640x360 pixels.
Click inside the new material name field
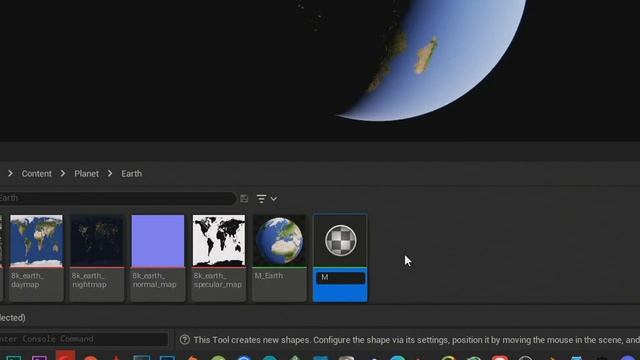coord(340,278)
